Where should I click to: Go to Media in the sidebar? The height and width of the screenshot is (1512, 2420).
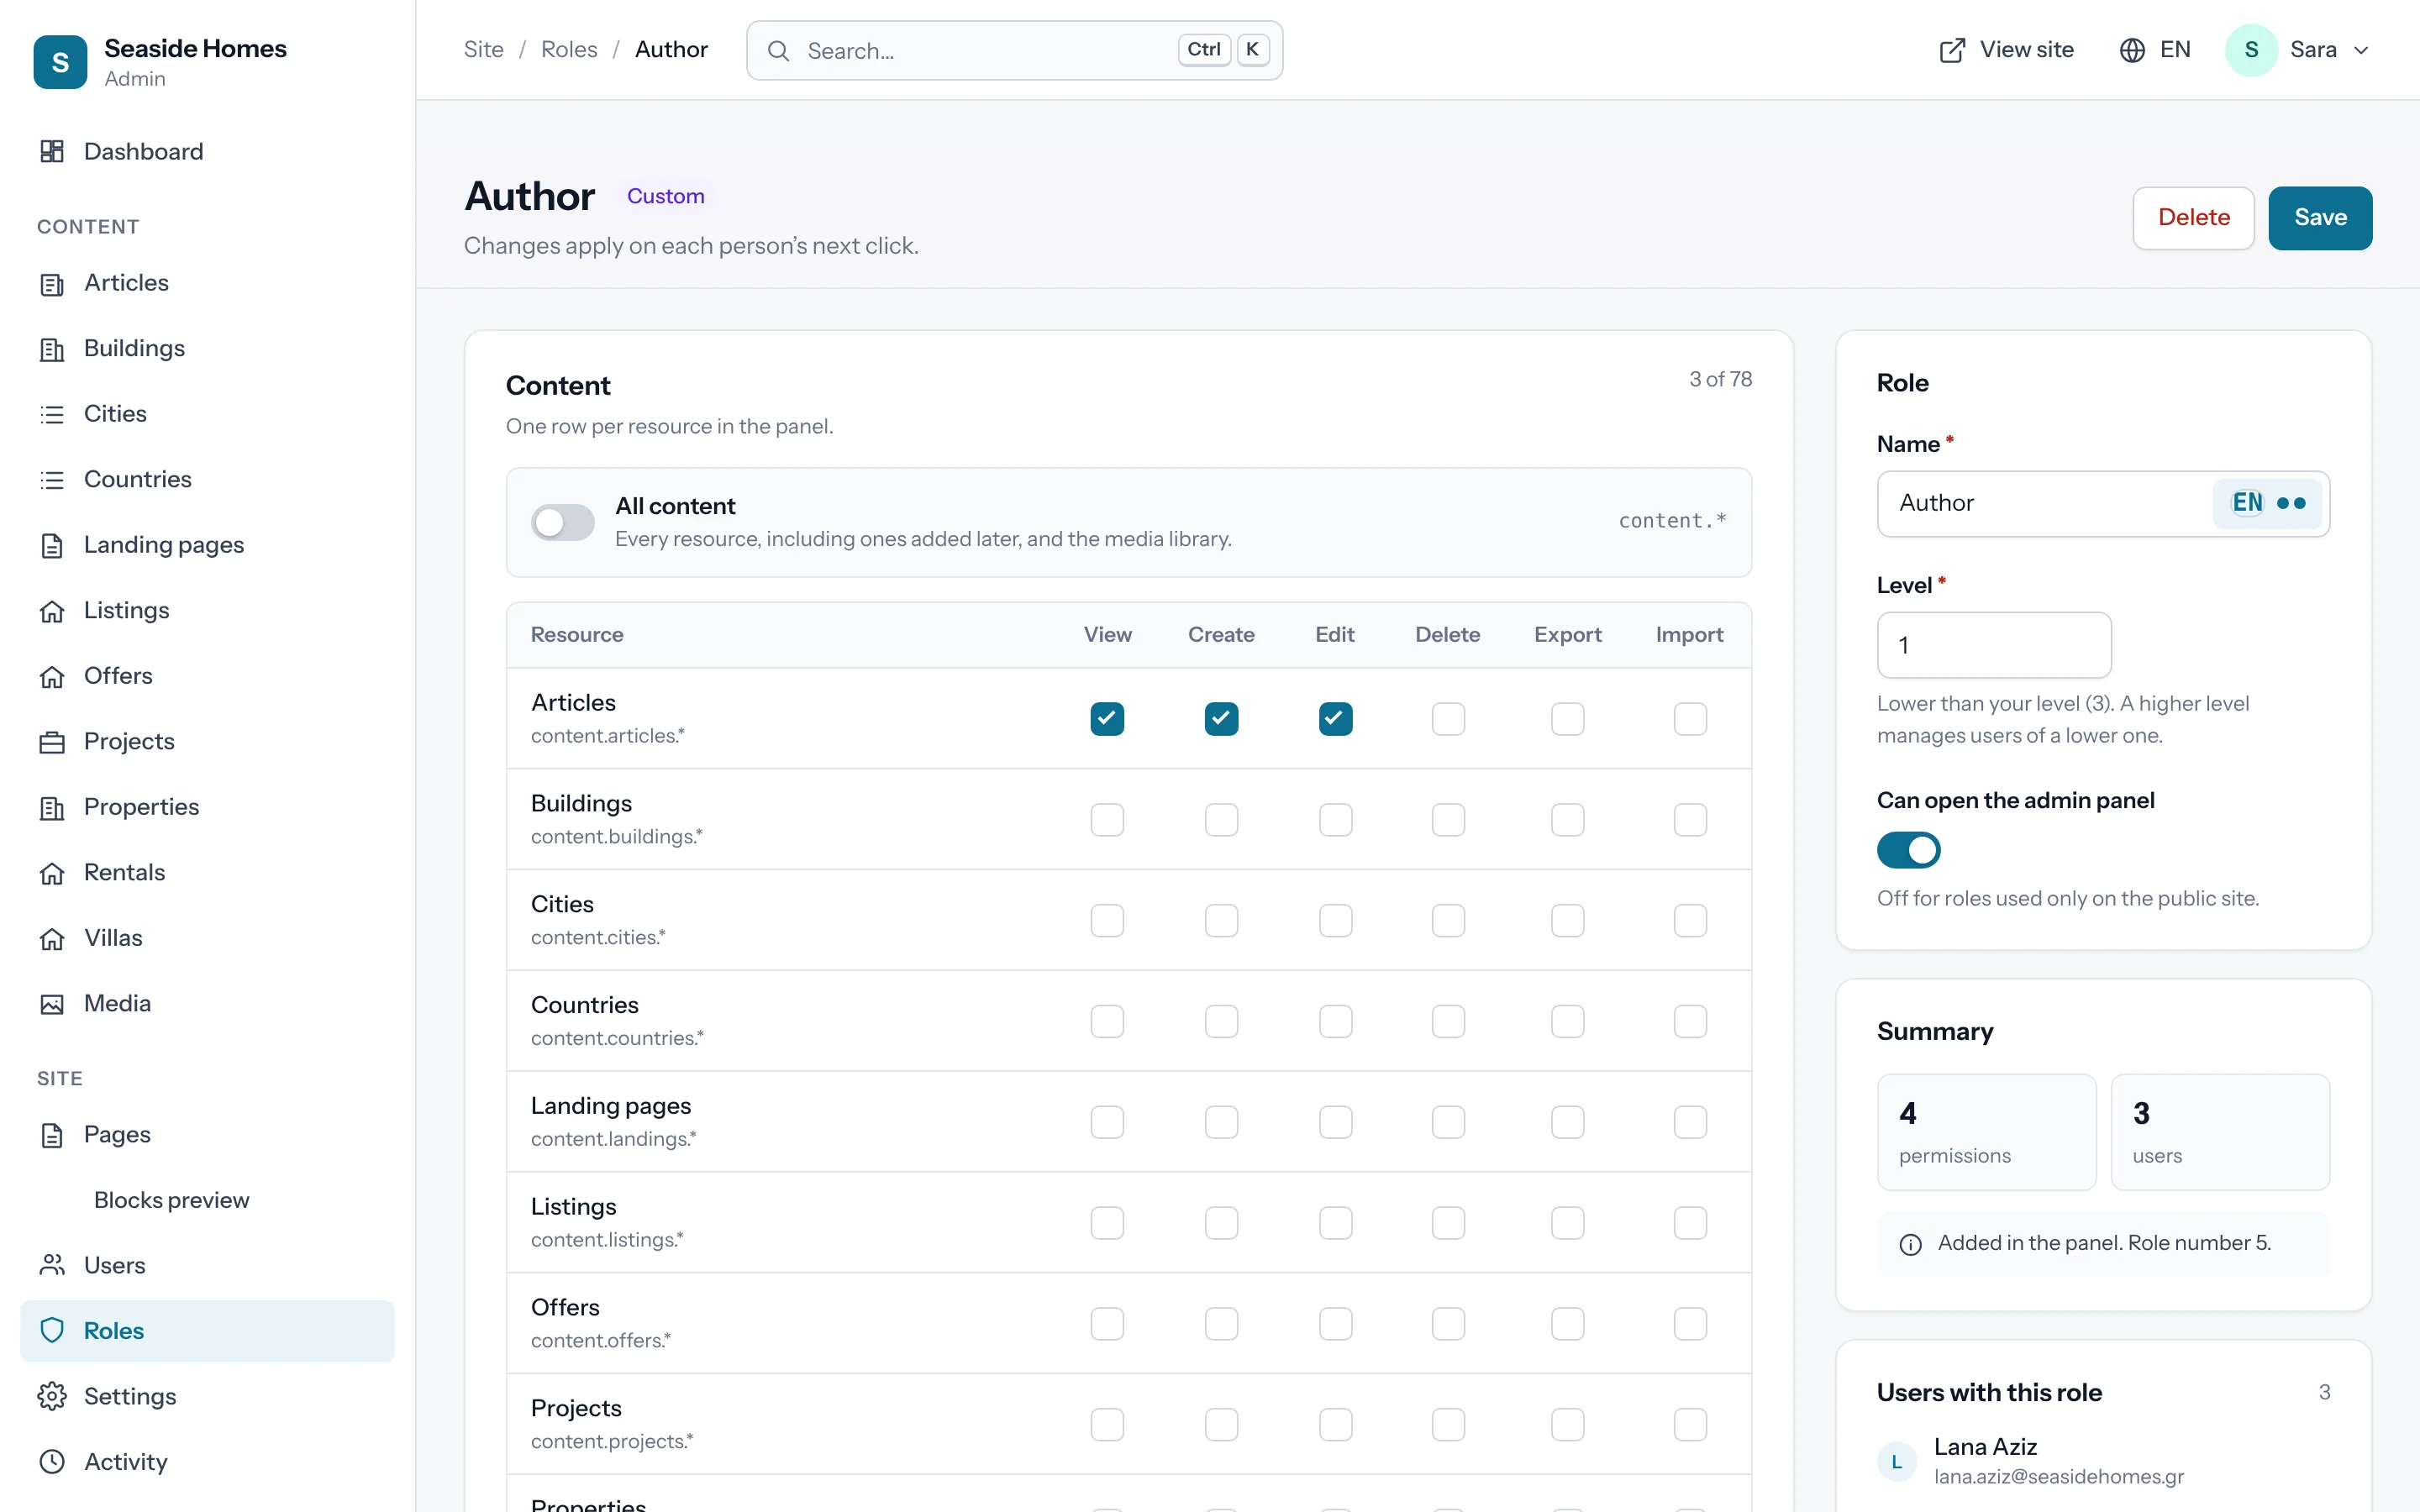pos(207,1003)
